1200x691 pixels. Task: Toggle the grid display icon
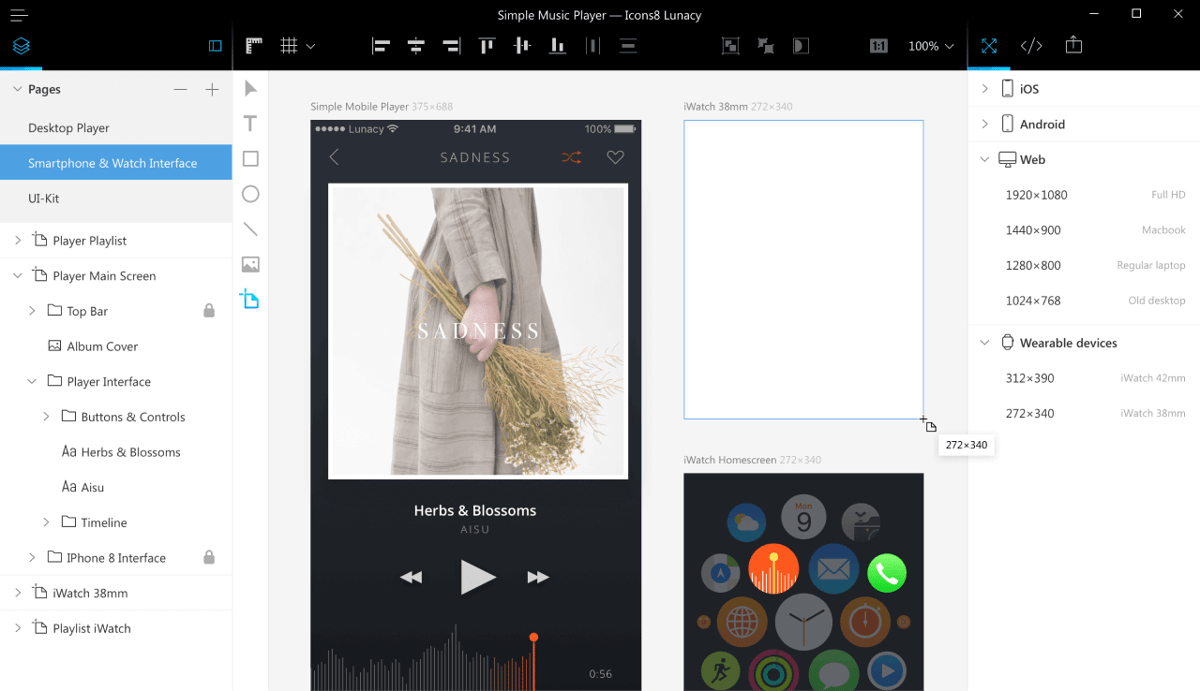pyautogui.click(x=289, y=45)
